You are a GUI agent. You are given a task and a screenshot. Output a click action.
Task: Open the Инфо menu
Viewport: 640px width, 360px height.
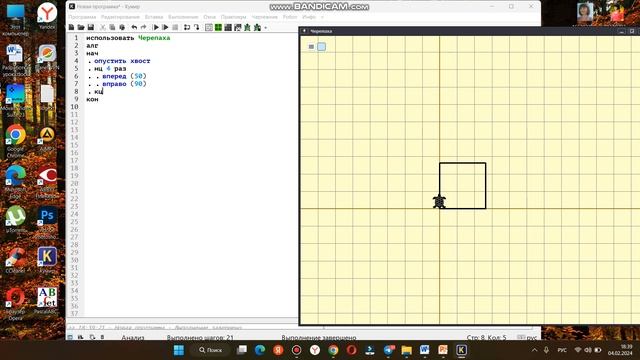click(309, 17)
